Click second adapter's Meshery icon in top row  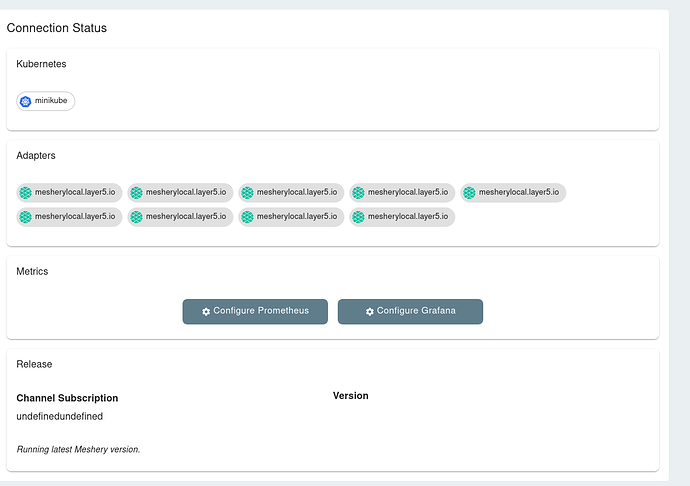(136, 192)
